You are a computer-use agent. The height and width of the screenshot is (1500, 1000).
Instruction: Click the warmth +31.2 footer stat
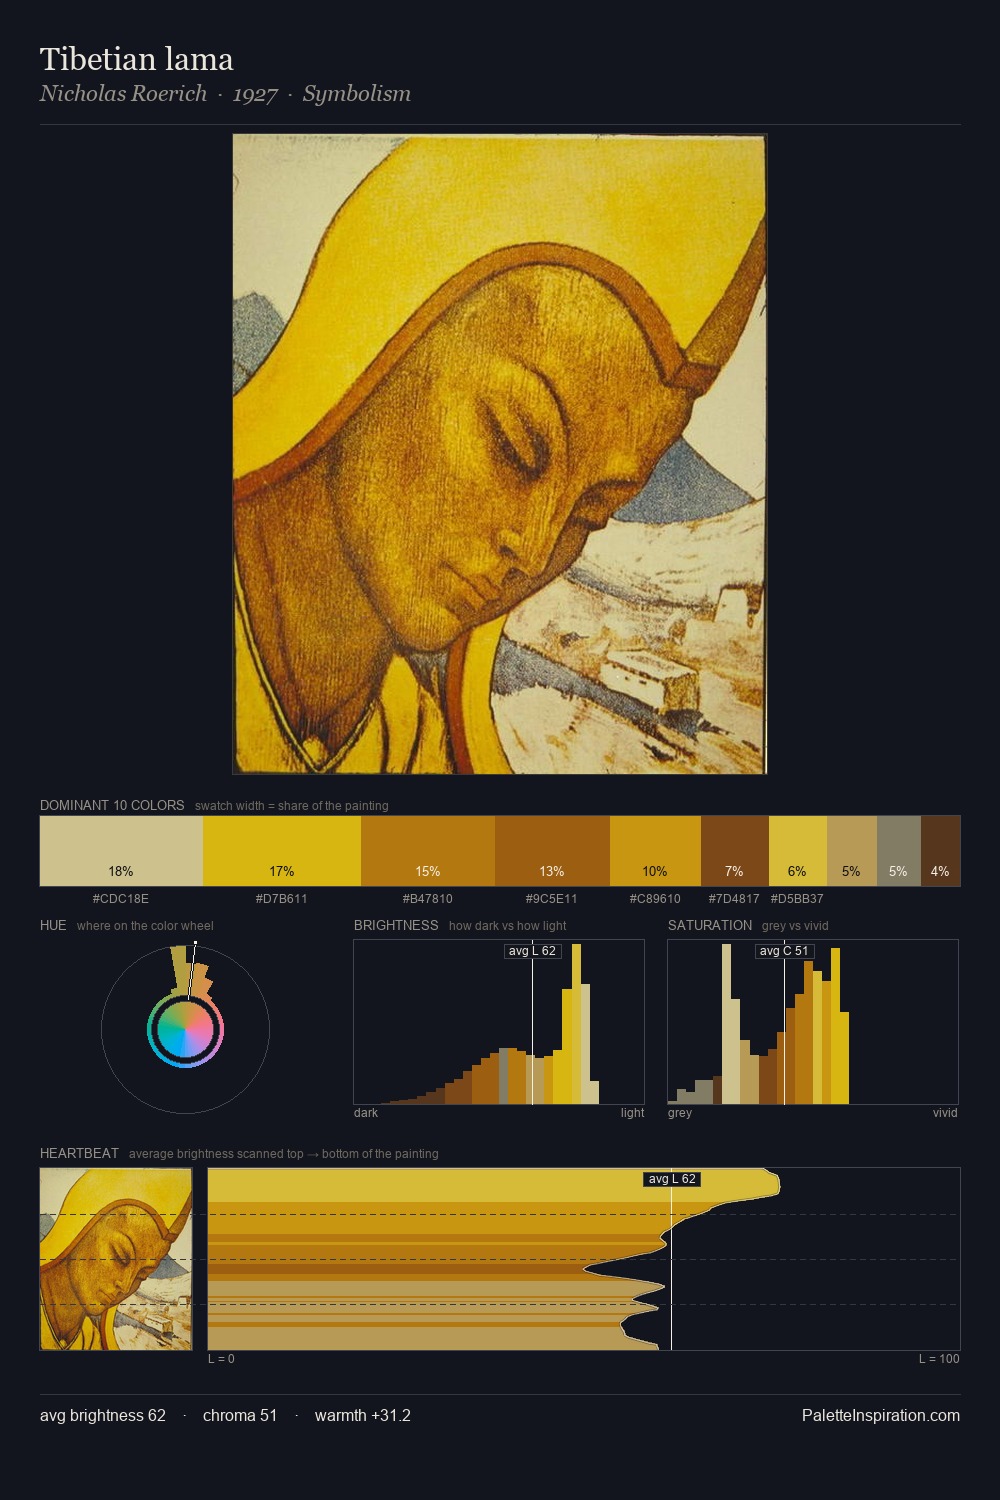(363, 1415)
